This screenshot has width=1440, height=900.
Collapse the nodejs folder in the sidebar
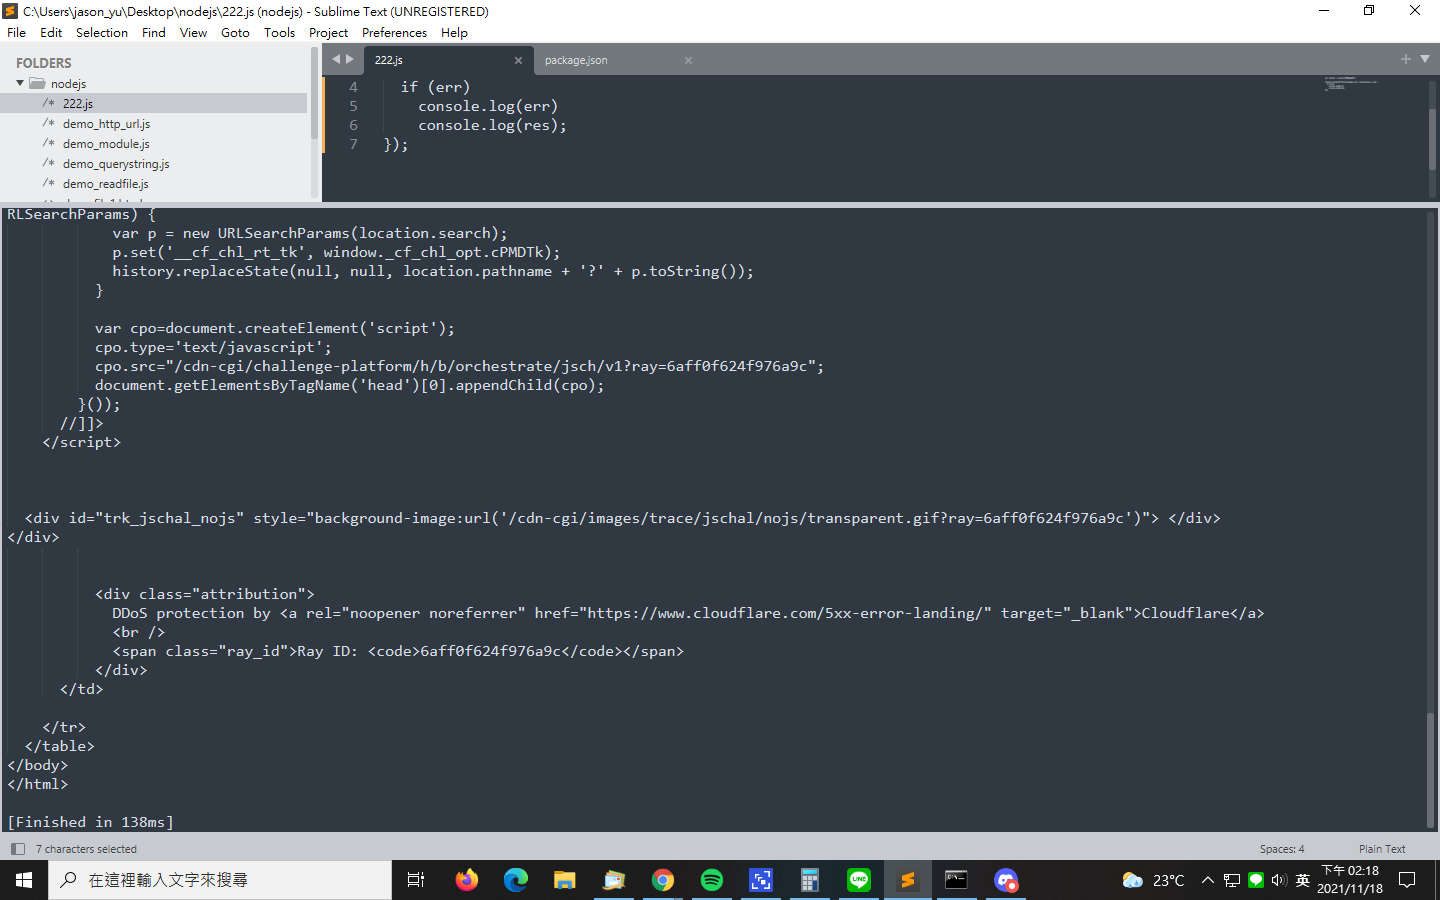[20, 83]
